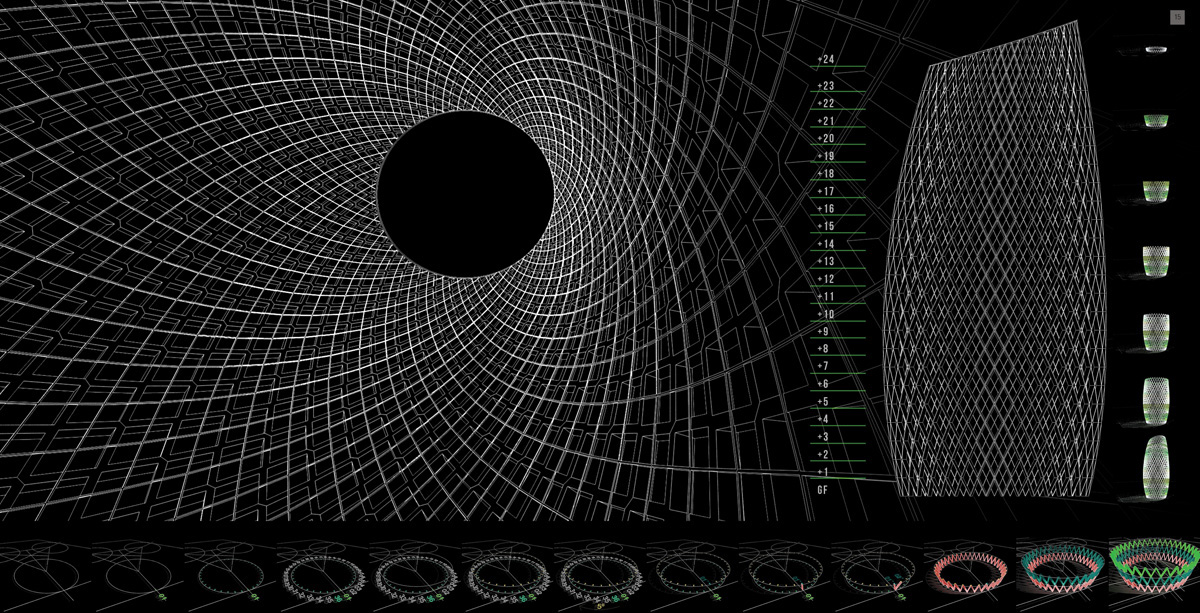Select the top ring-only tower thumbnail
1200x613 pixels.
pos(1156,49)
